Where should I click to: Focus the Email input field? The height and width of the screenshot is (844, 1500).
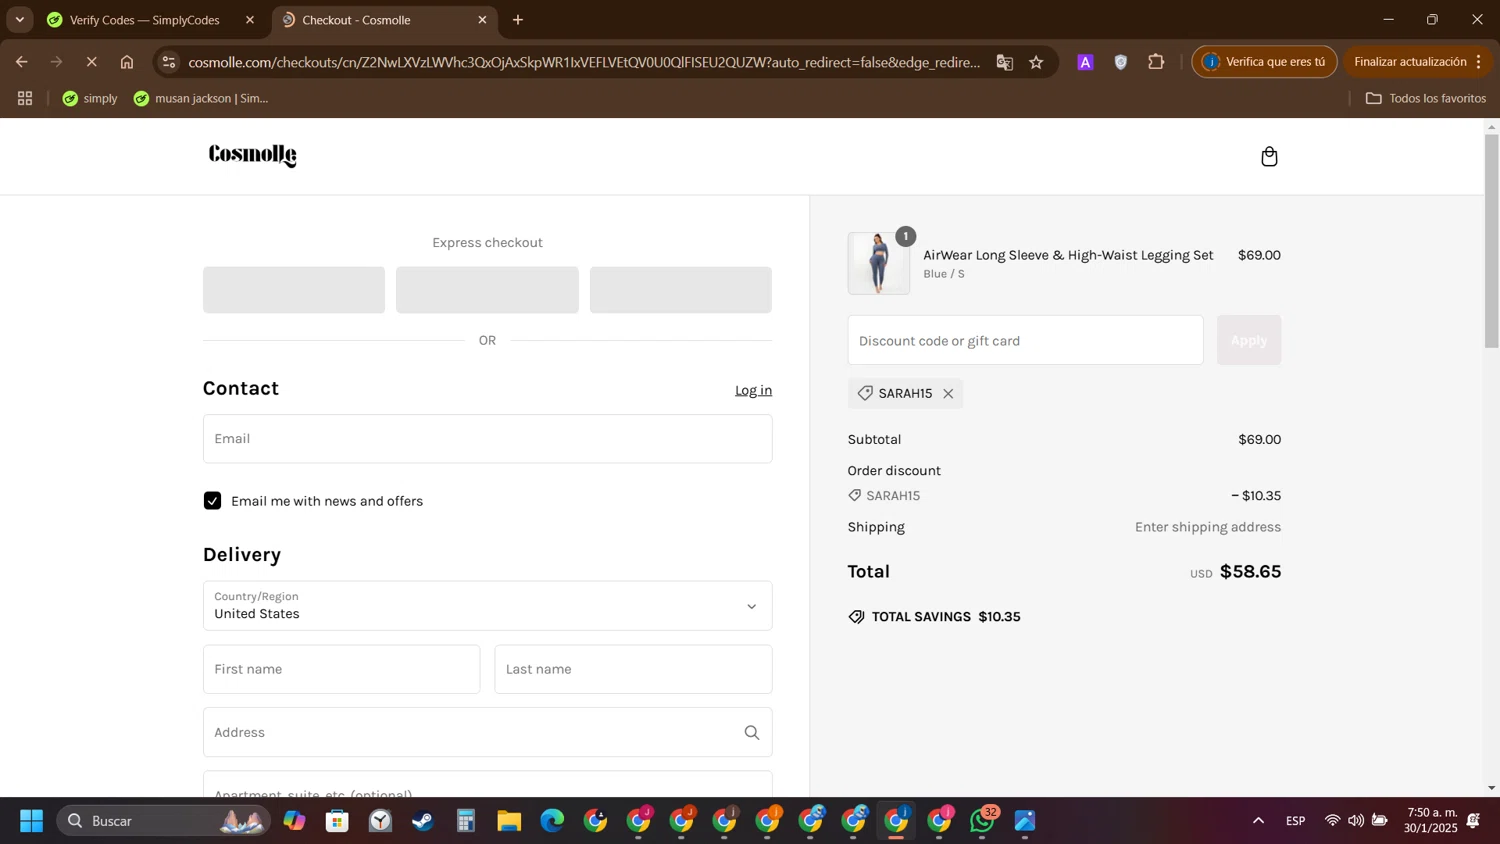(487, 439)
